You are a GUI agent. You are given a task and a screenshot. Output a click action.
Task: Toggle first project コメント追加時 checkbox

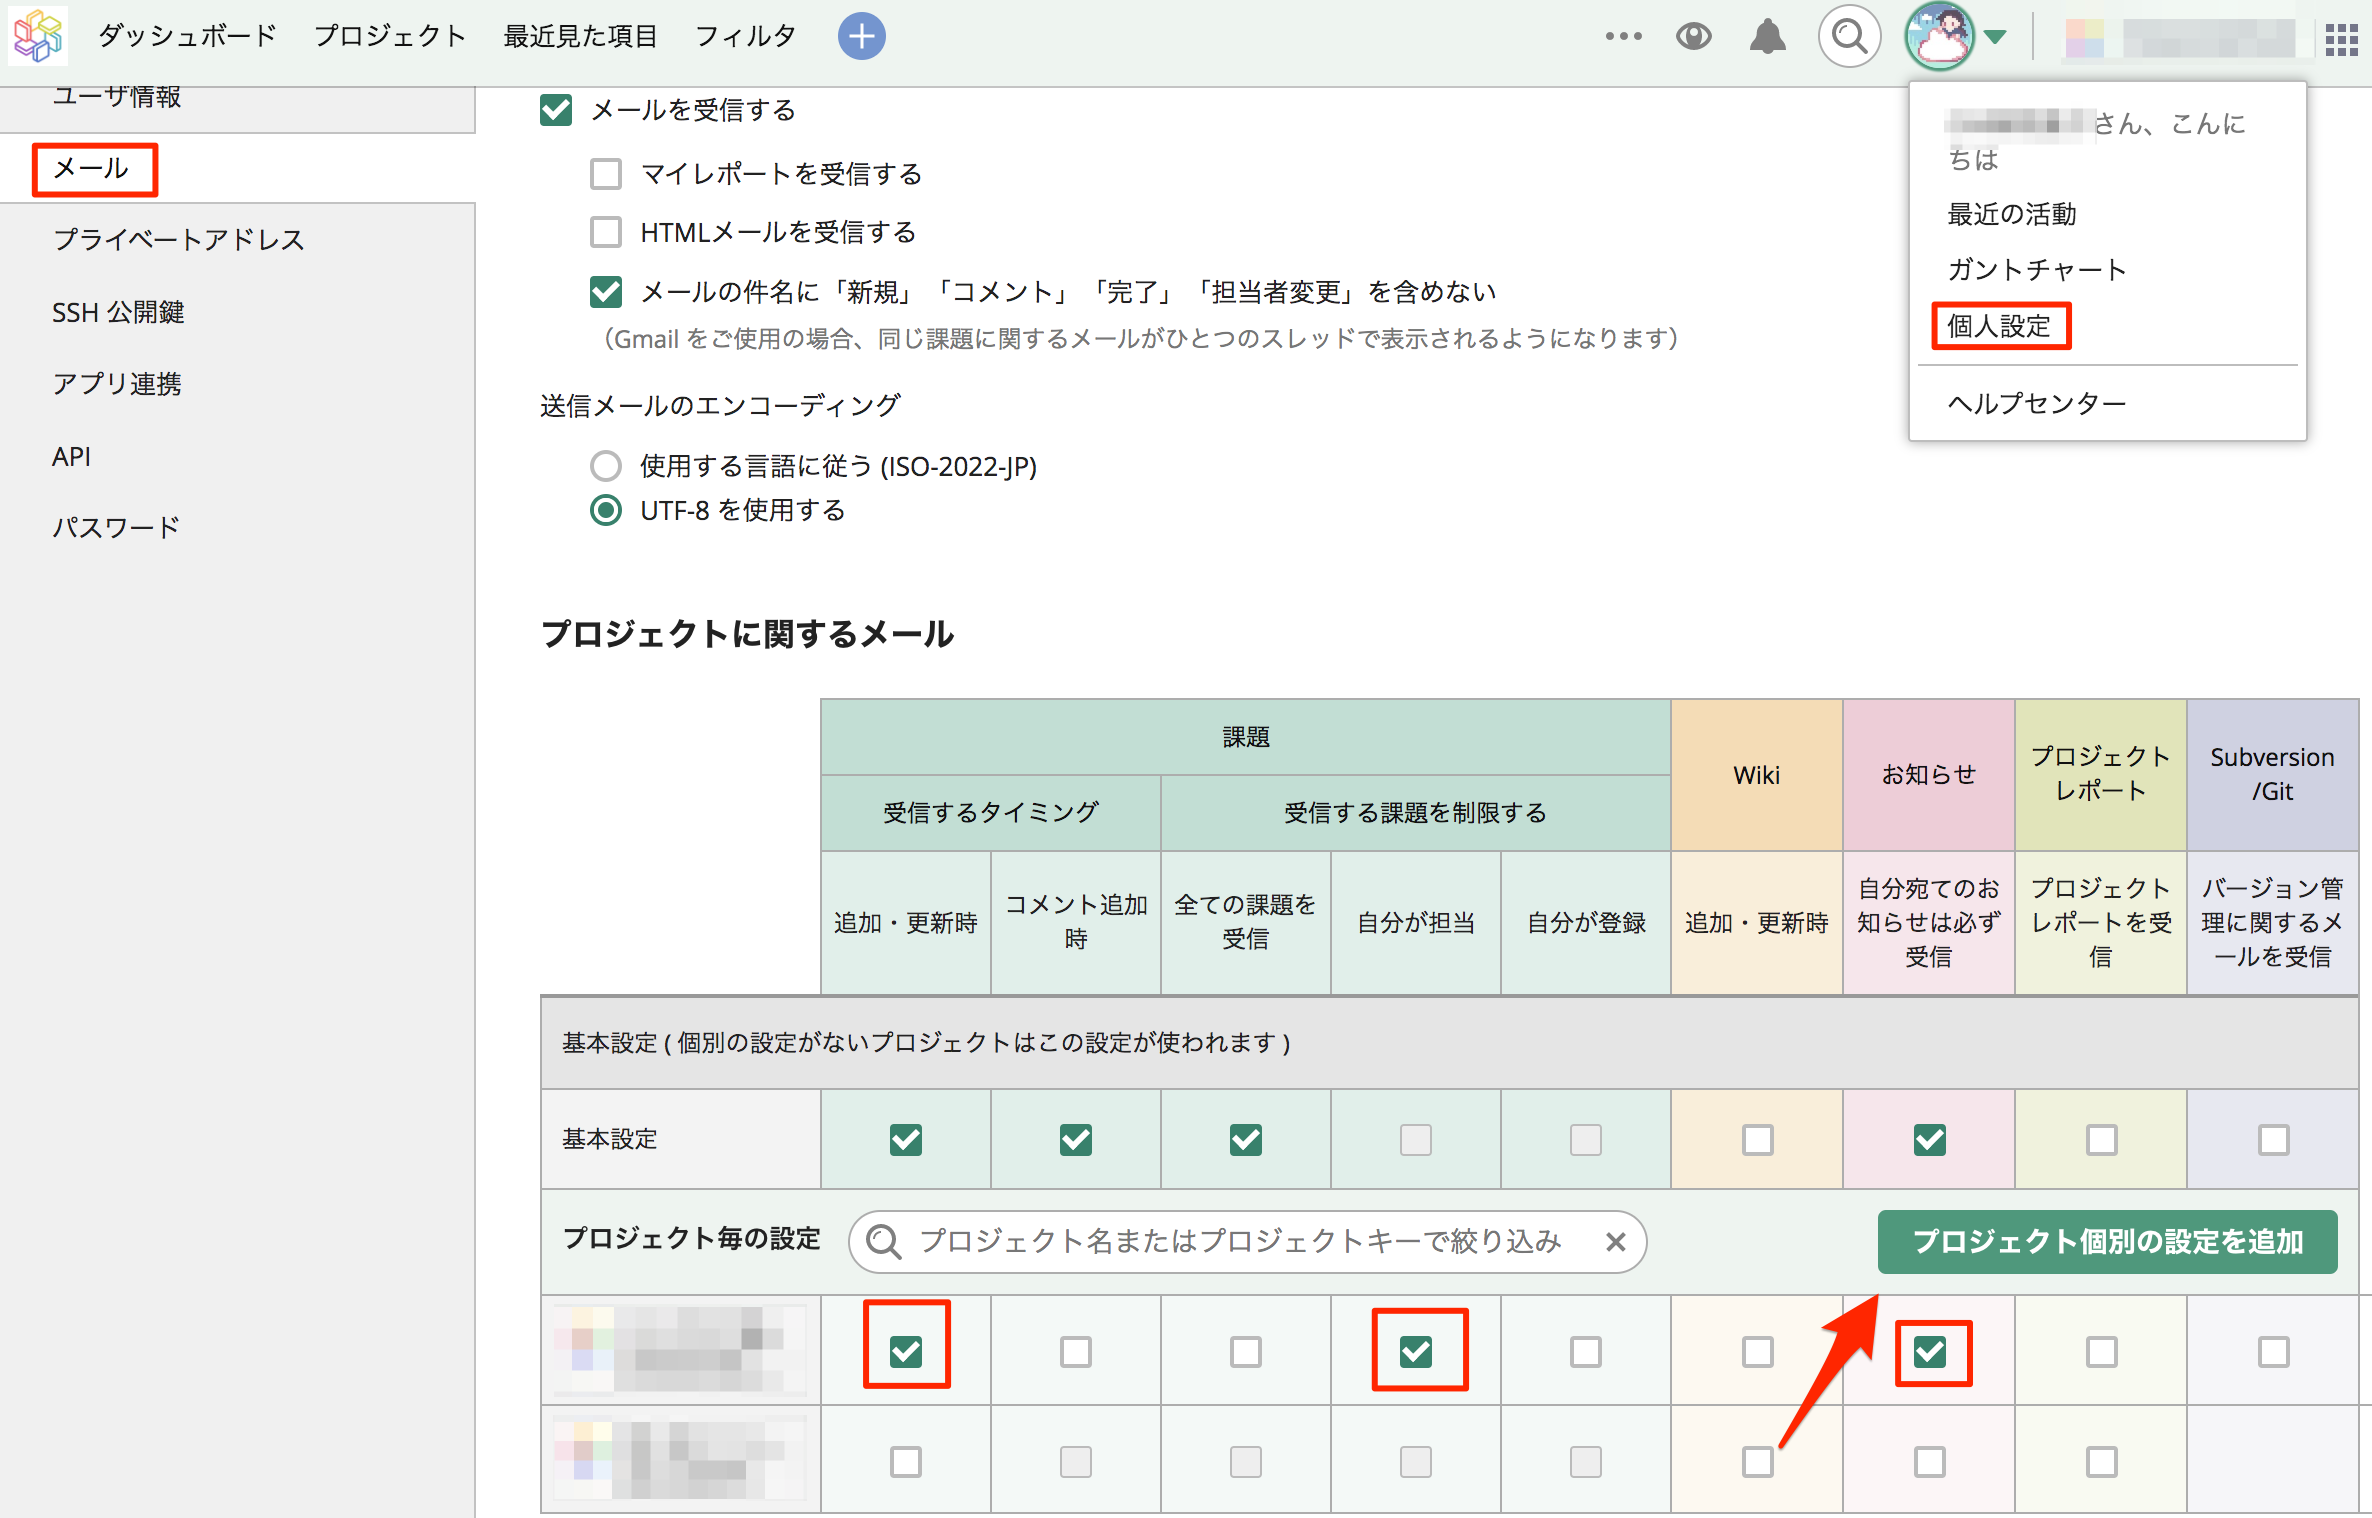(1076, 1352)
